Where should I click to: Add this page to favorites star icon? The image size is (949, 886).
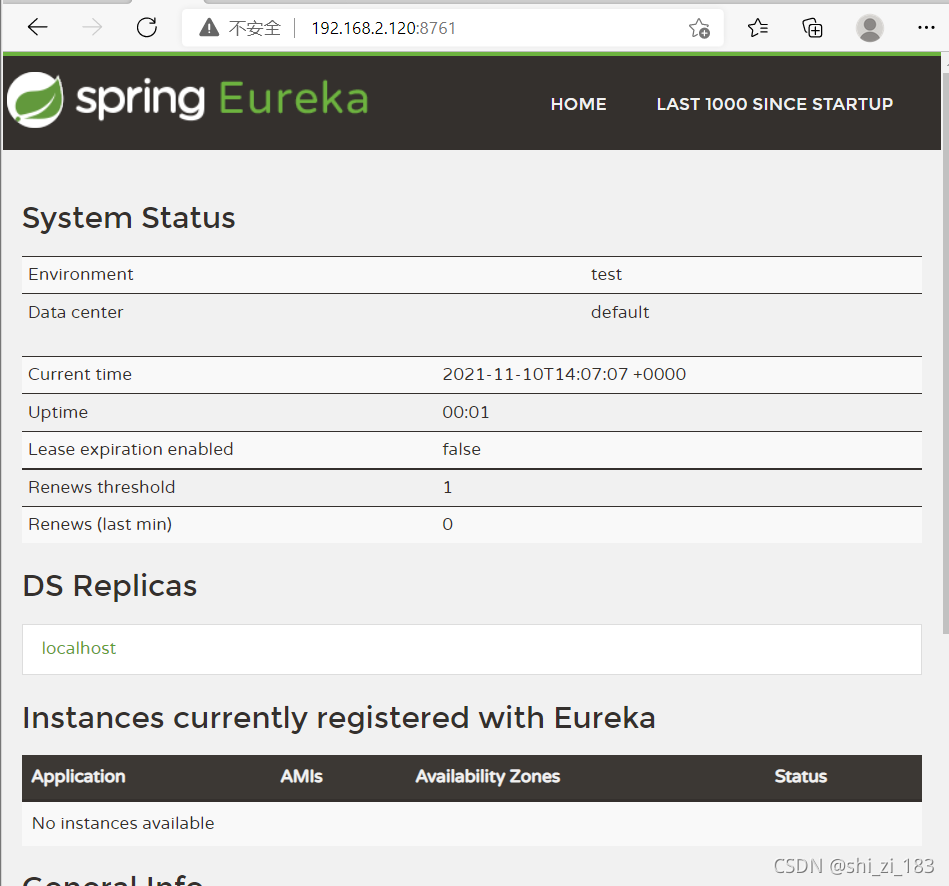[699, 28]
